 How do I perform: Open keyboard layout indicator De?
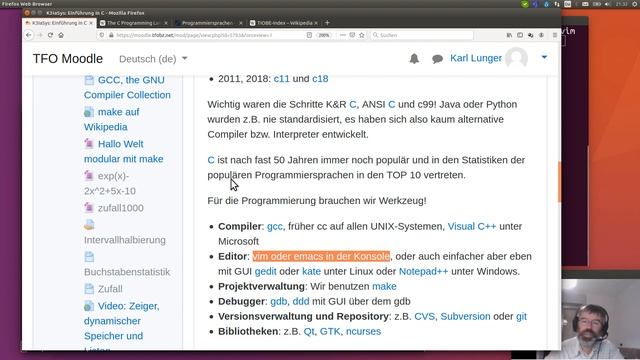coord(567,4)
